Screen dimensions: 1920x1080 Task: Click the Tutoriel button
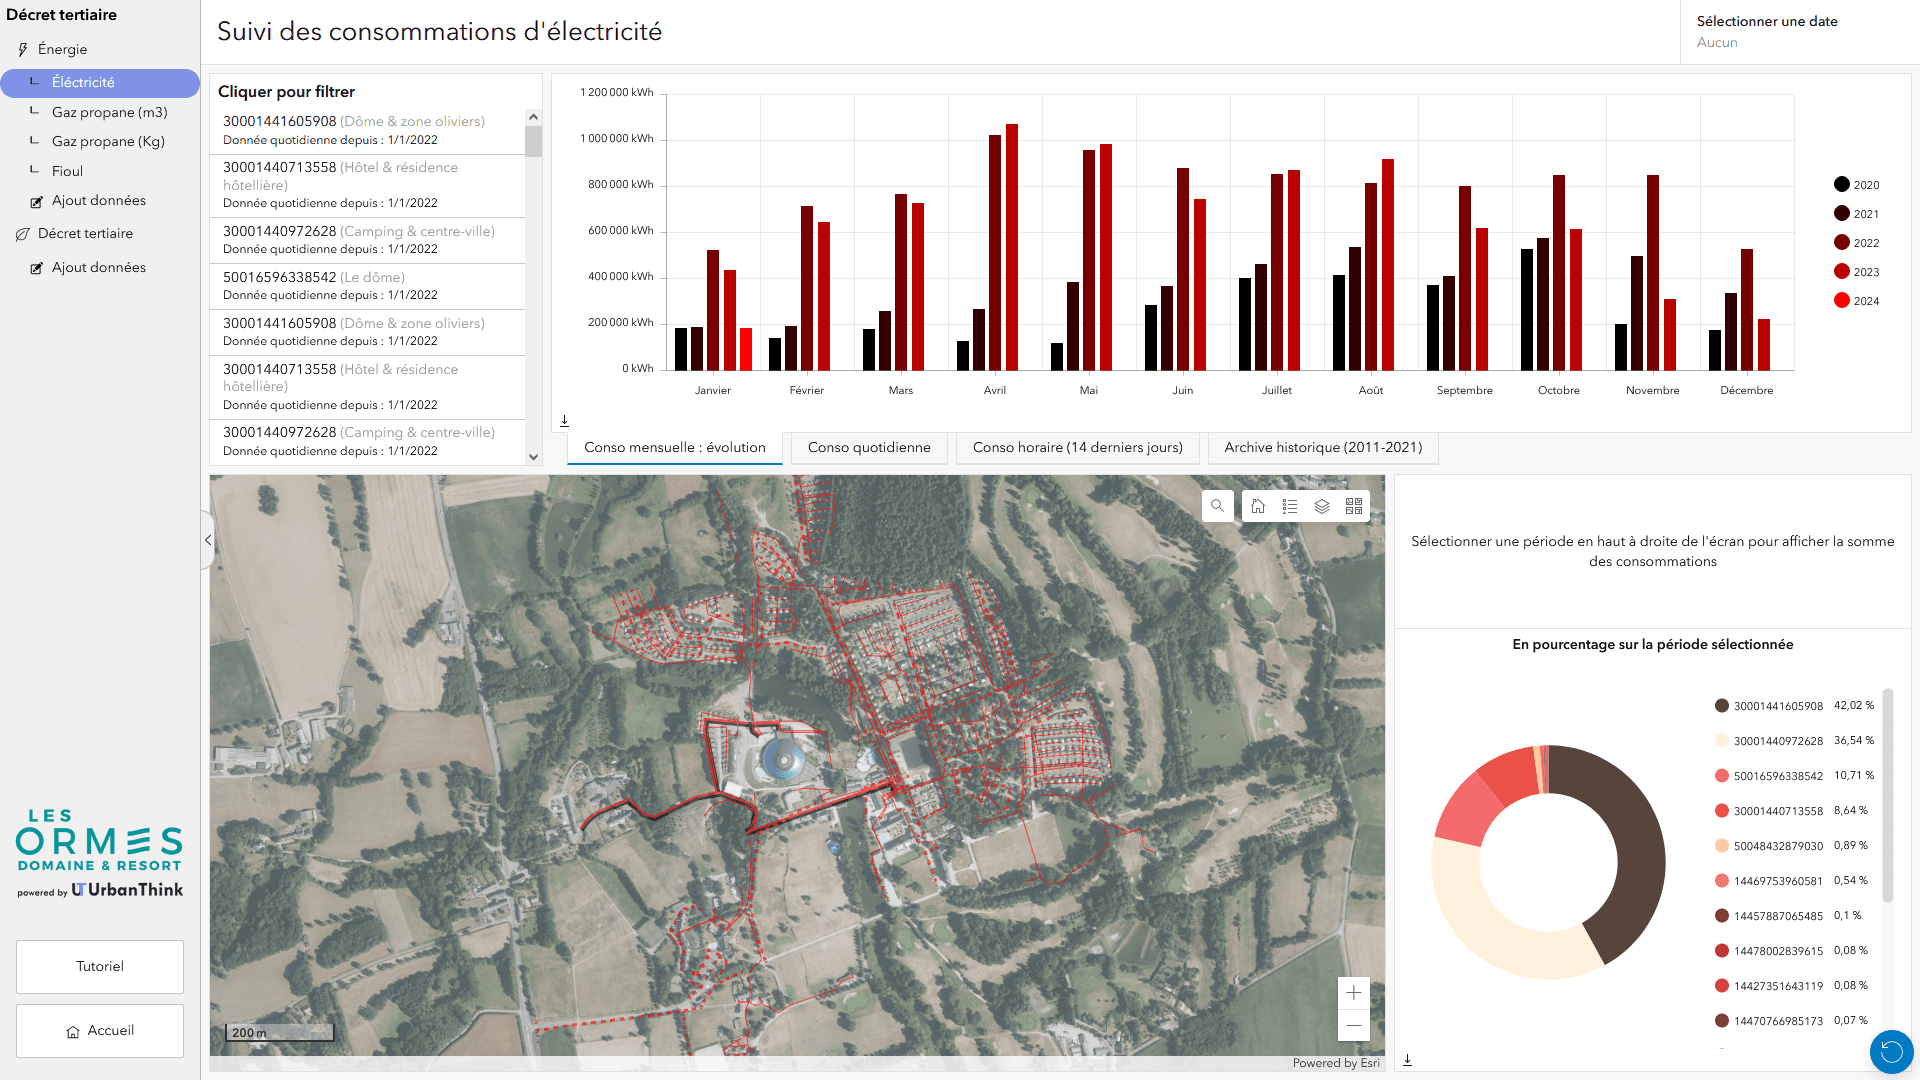(100, 966)
